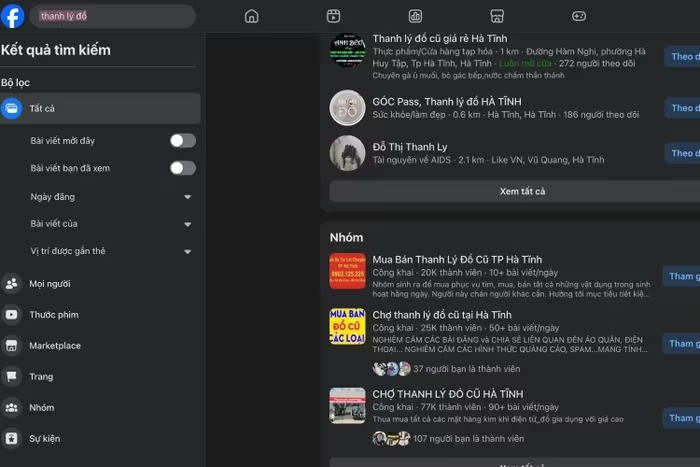Screen dimensions: 700x467
Task: Select the Mọi người filter
Action: pyautogui.click(x=100, y=284)
